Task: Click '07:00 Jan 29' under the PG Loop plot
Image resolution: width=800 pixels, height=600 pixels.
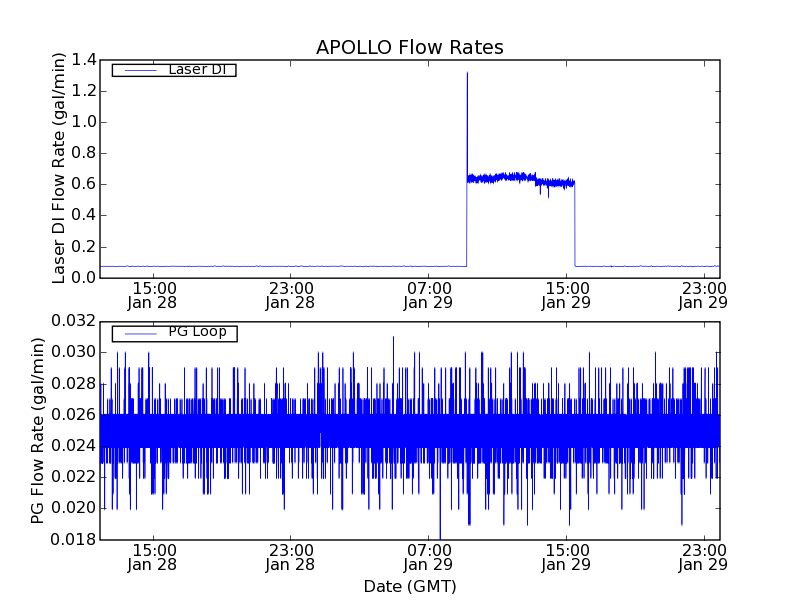Action: click(428, 558)
